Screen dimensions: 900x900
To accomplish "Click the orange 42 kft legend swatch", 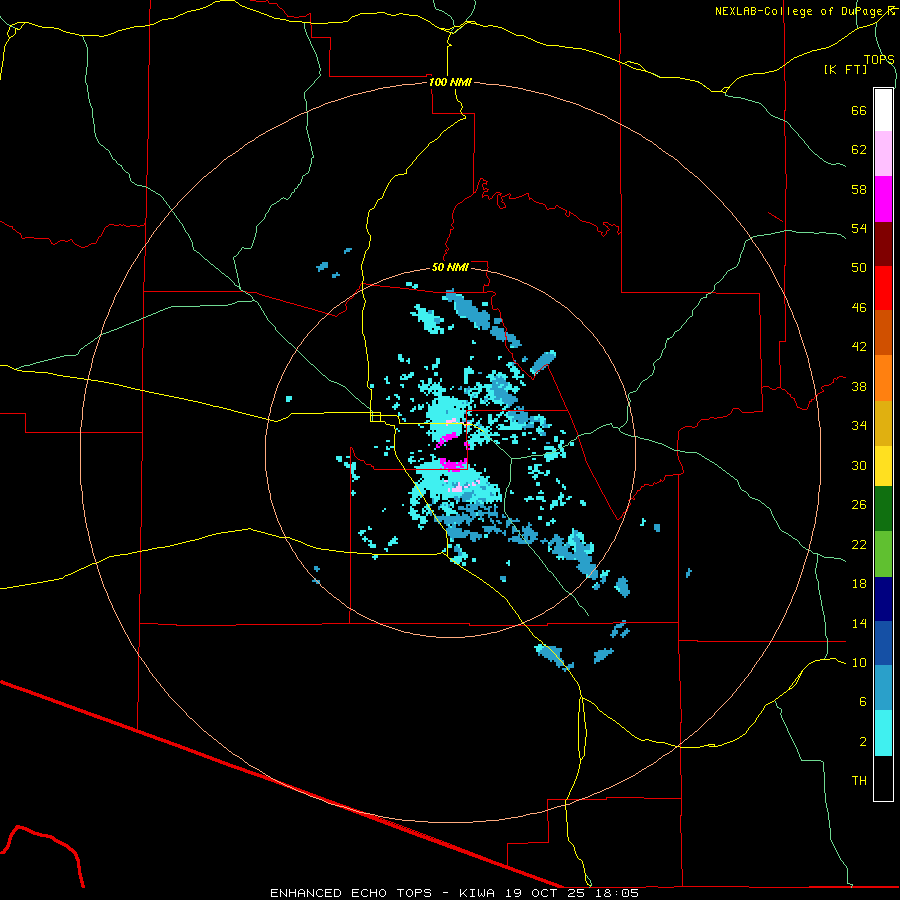I will coord(883,377).
